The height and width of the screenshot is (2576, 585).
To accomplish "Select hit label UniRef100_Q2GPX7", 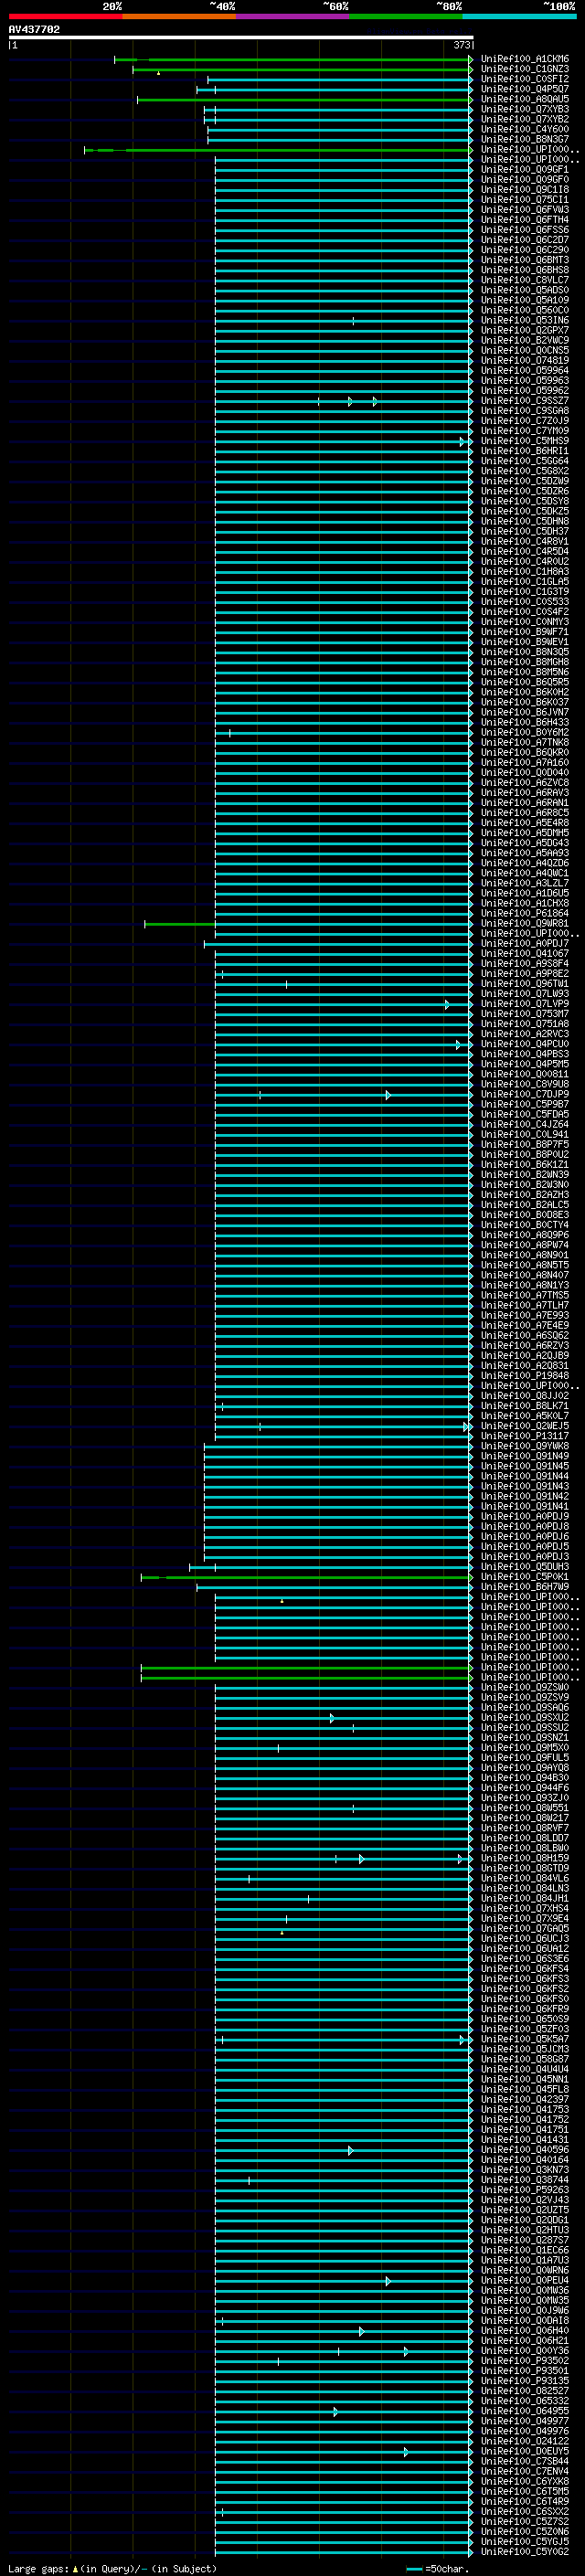I will pos(525,330).
